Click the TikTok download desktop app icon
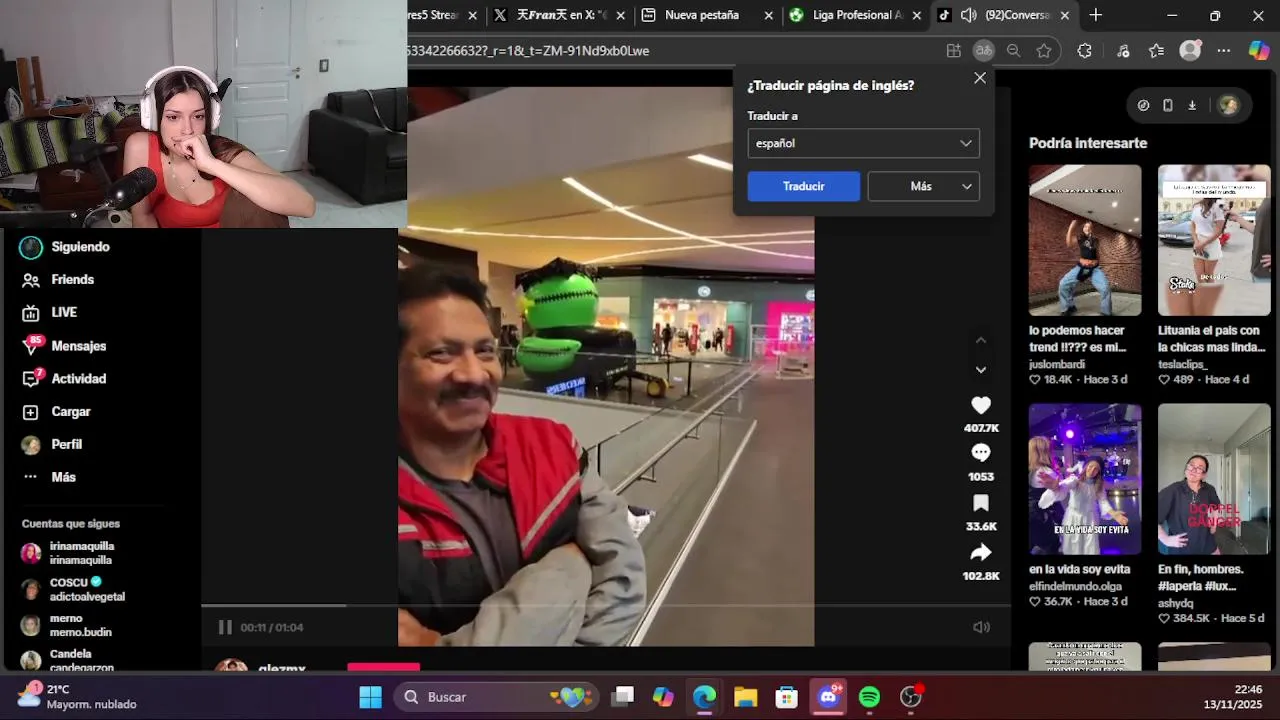This screenshot has height=720, width=1280. [1192, 105]
